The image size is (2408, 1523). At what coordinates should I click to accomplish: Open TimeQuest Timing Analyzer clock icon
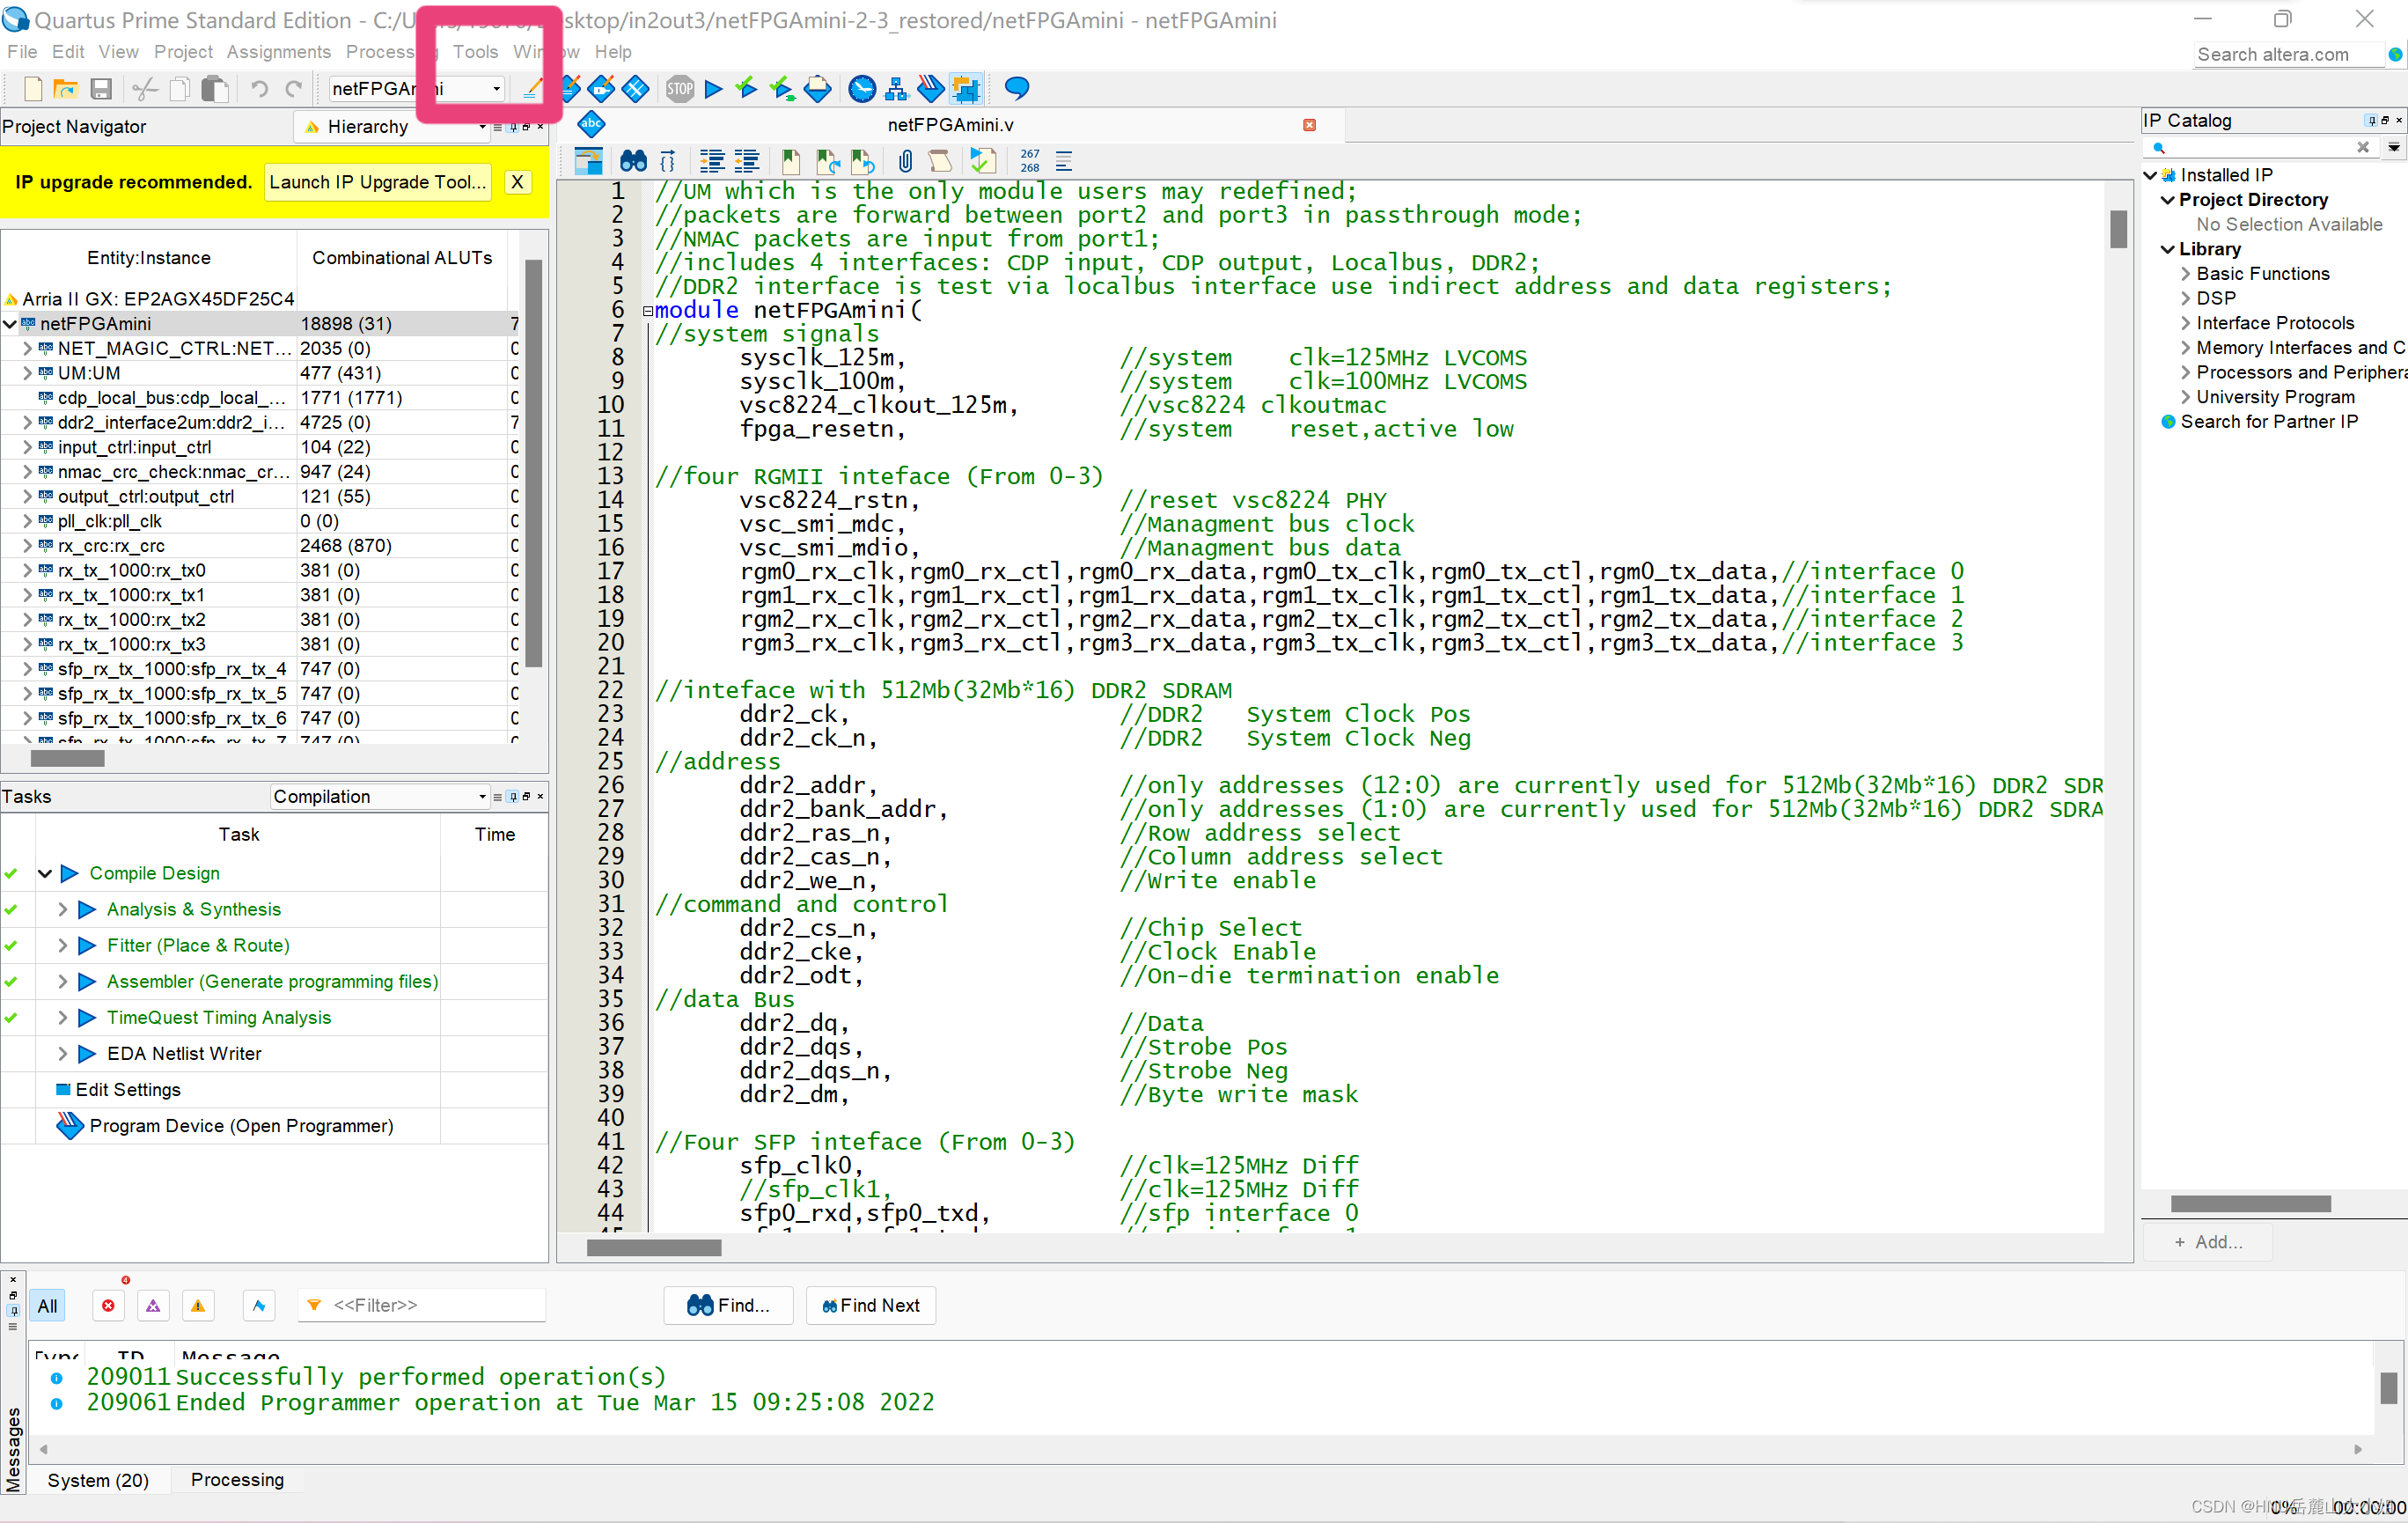861,89
